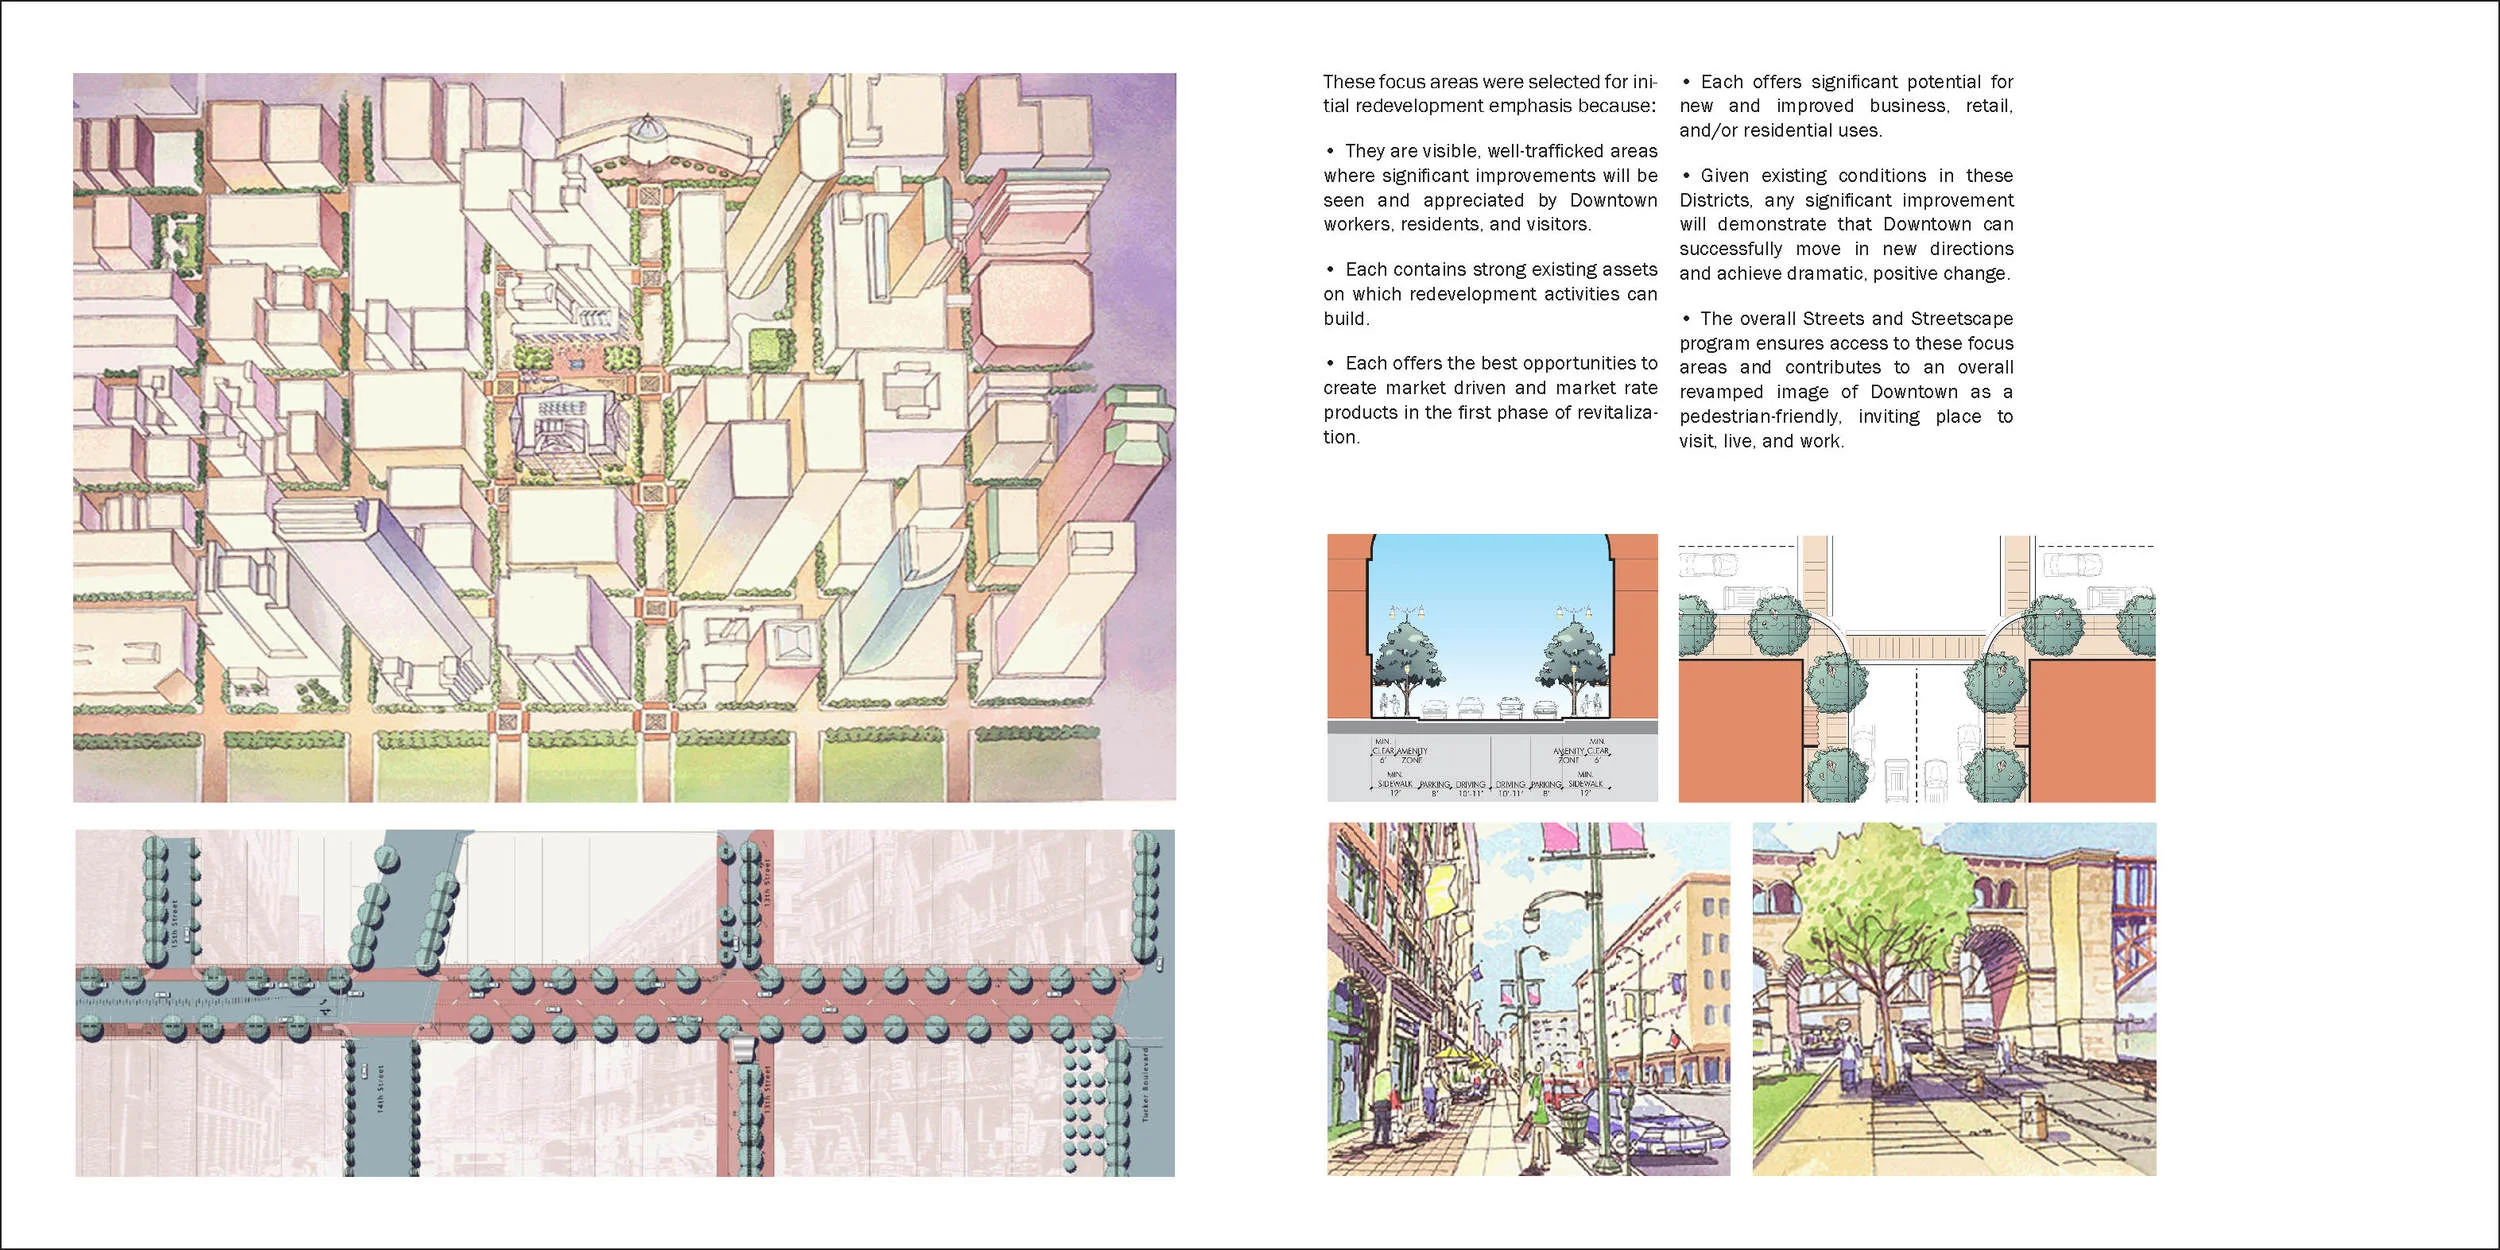Image resolution: width=2500 pixels, height=1250 pixels.
Task: Select the "Given existing conditions in these" bullet
Action: [x=1846, y=224]
